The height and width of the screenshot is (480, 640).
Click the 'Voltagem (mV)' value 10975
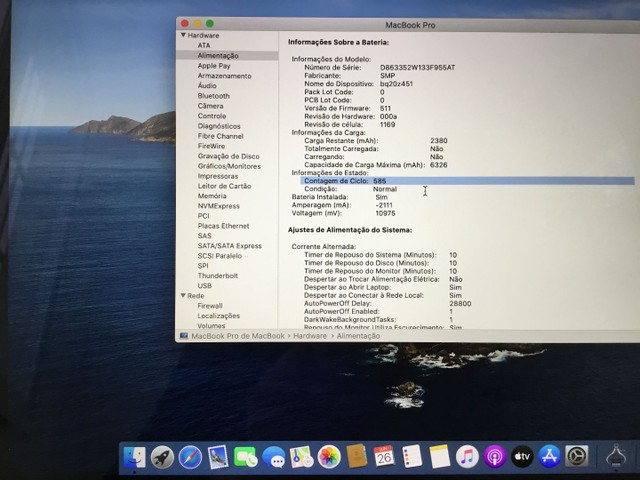pyautogui.click(x=385, y=213)
